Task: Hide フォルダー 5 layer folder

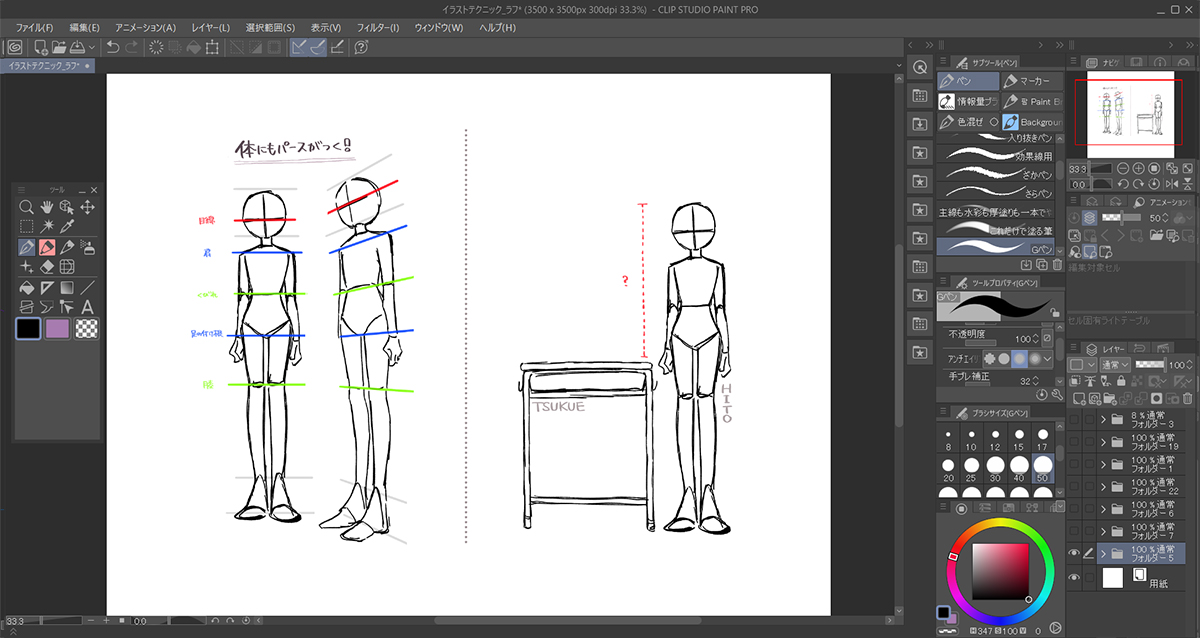Action: (1074, 553)
